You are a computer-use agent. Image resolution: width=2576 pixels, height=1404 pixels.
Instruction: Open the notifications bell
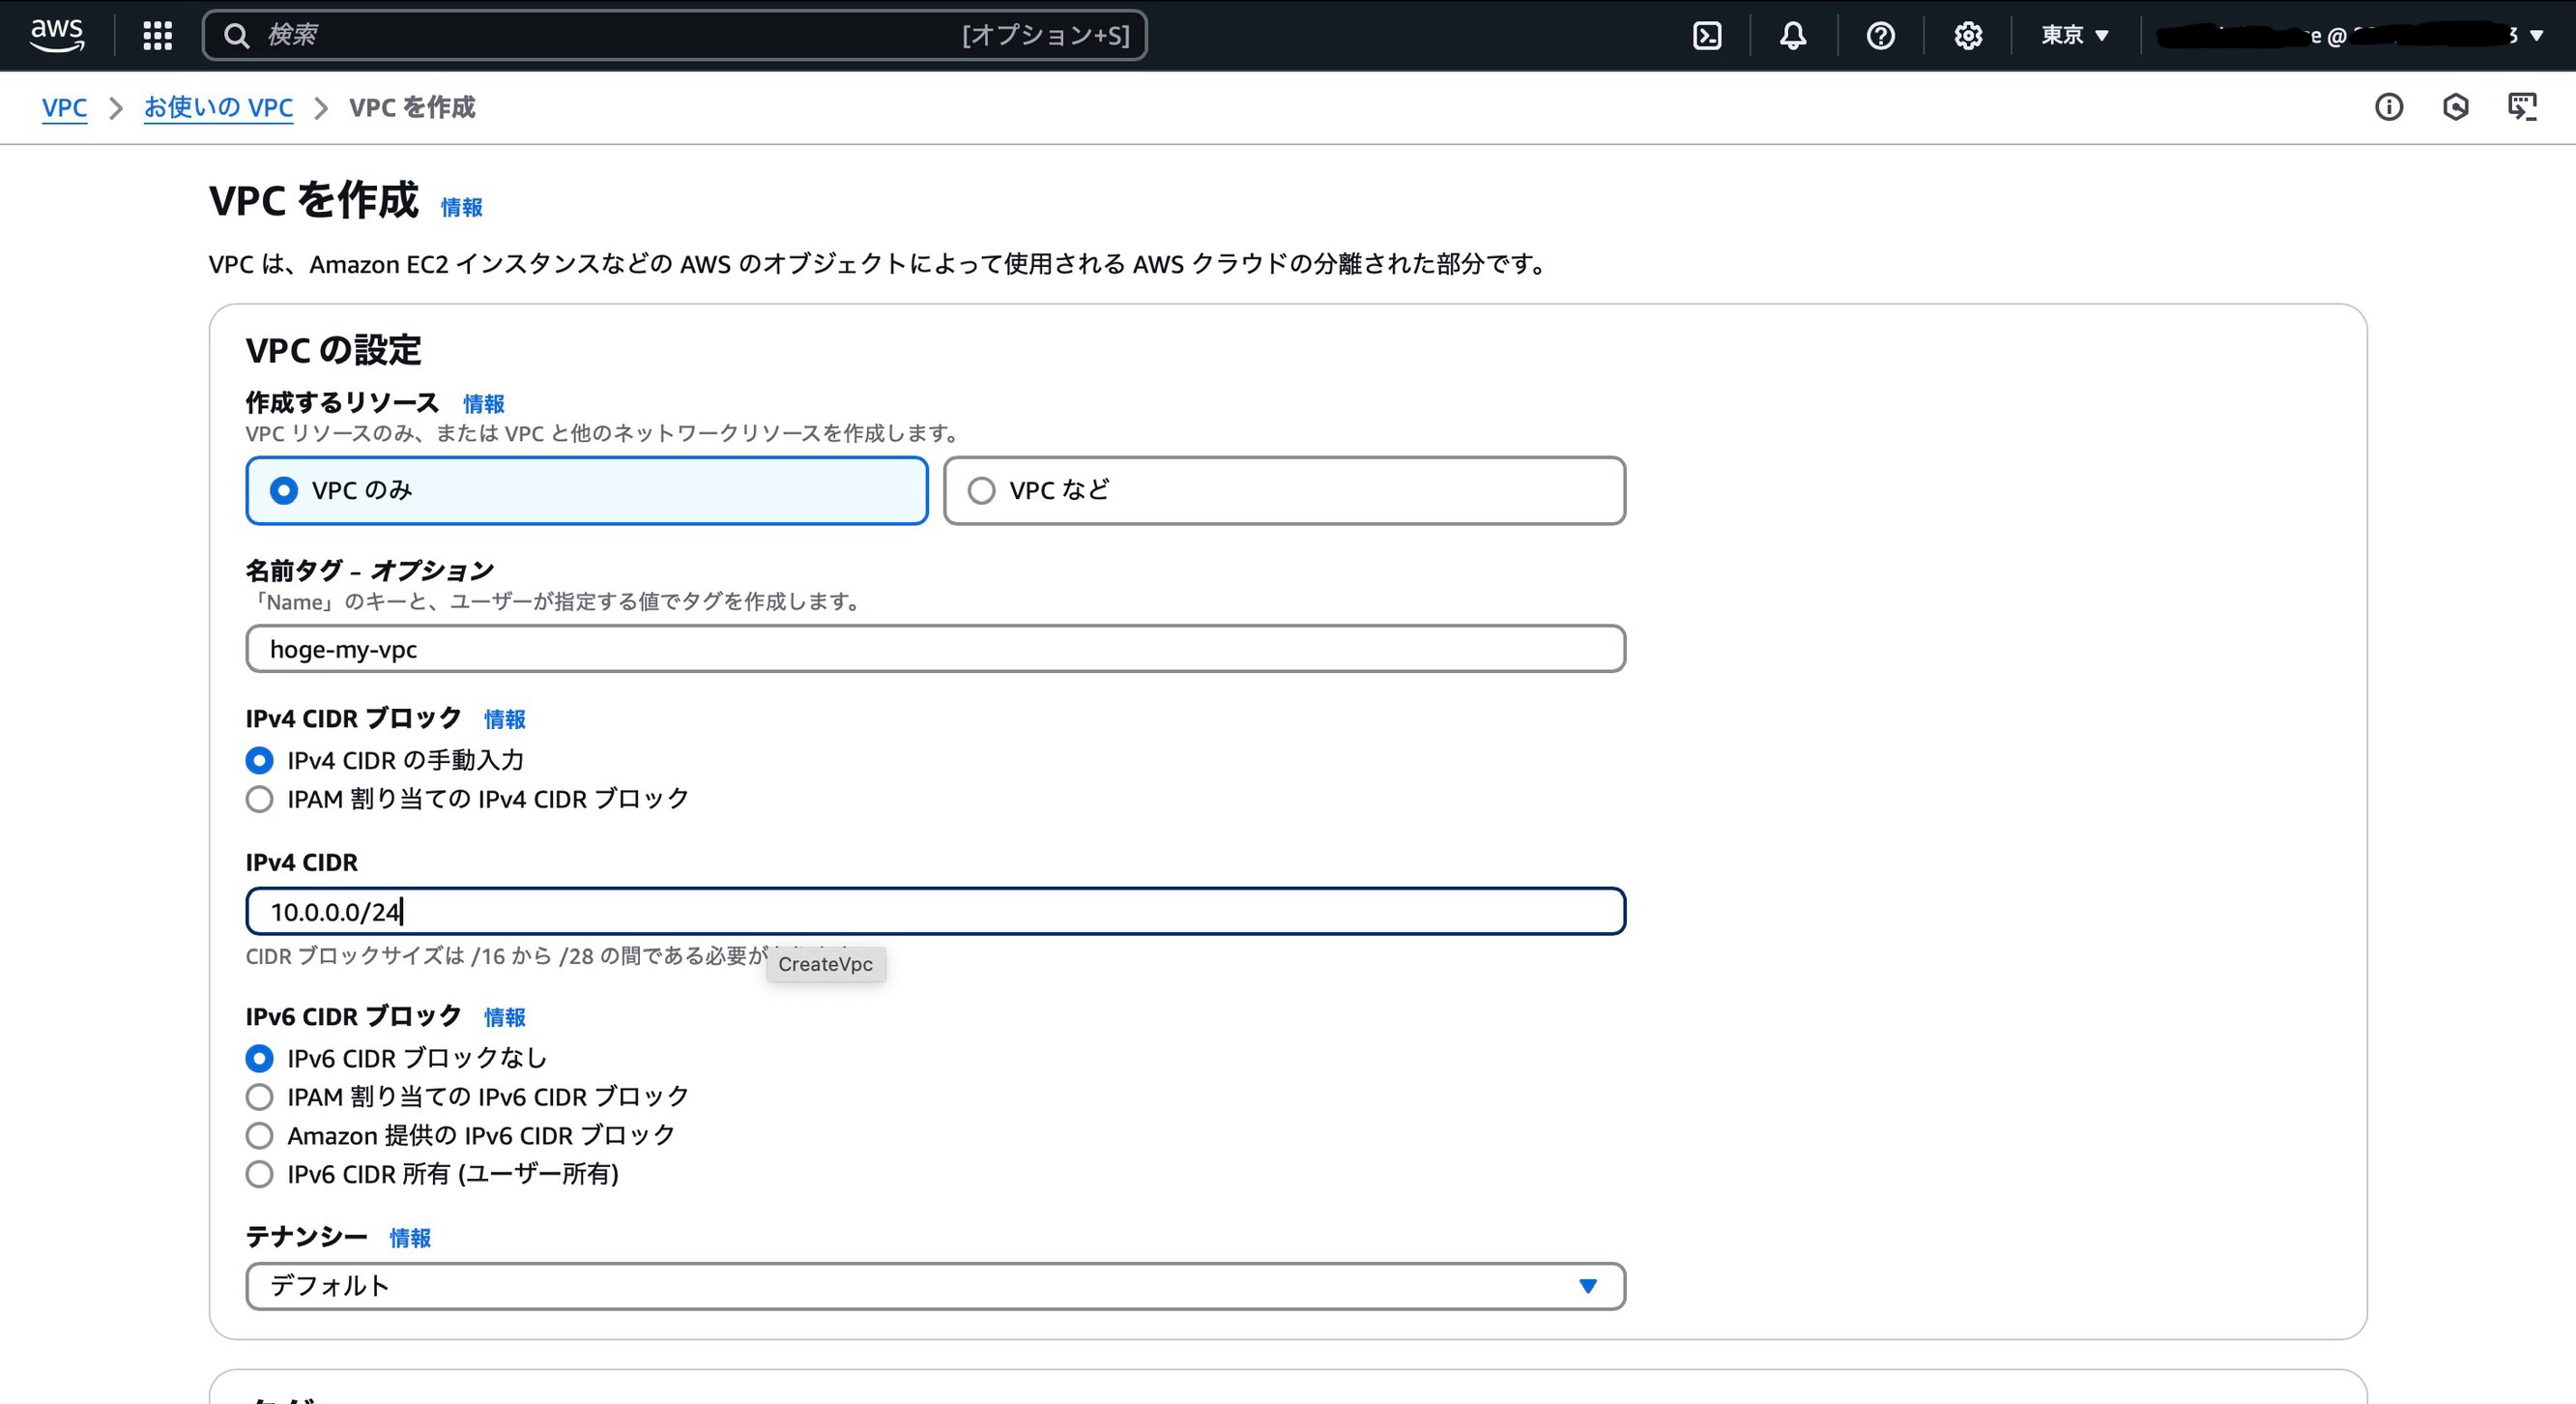pos(1793,35)
